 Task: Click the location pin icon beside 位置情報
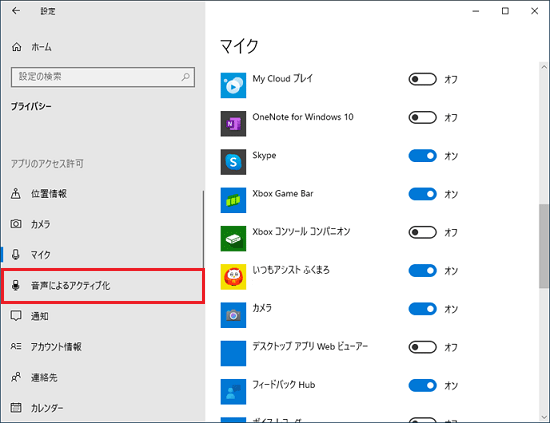click(16, 193)
